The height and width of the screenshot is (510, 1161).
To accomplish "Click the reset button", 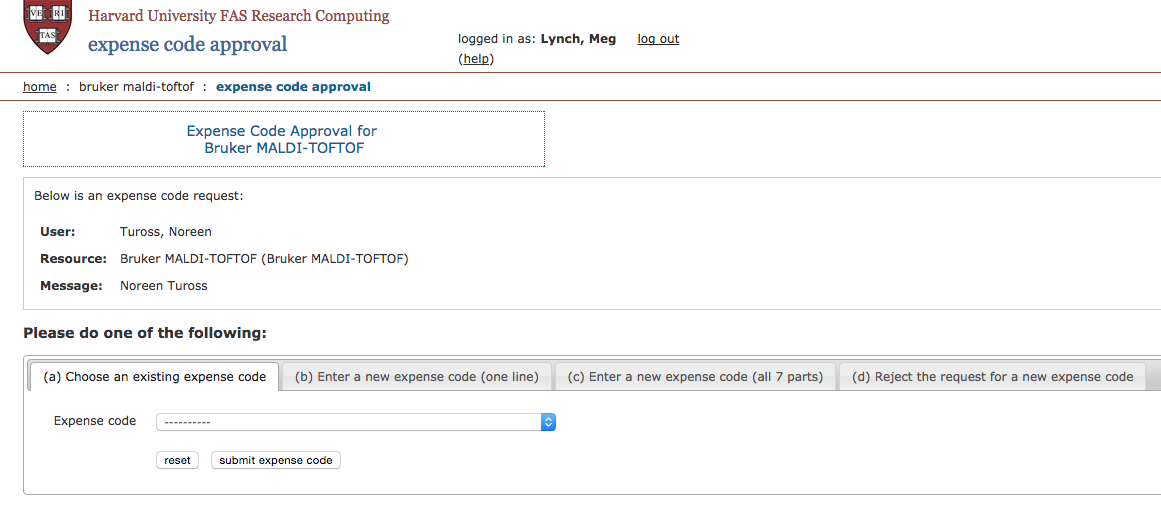I will tap(178, 460).
